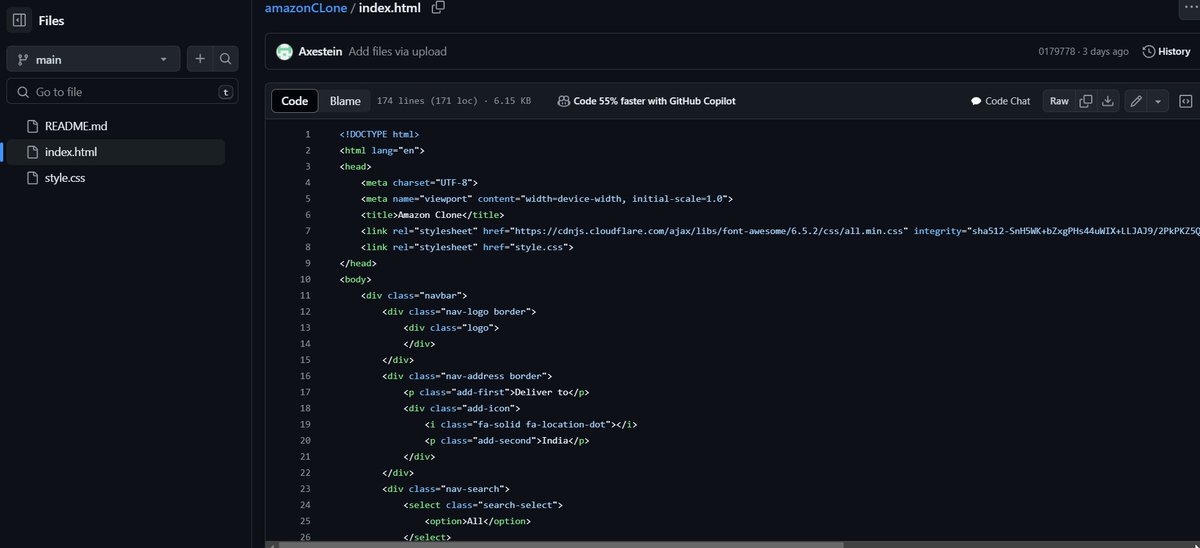Viewport: 1200px width, 548px height.
Task: Open Axestein's avatar profile
Action: point(284,51)
